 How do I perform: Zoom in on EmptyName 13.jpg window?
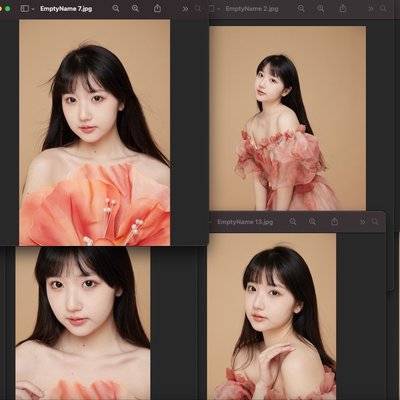click(312, 221)
